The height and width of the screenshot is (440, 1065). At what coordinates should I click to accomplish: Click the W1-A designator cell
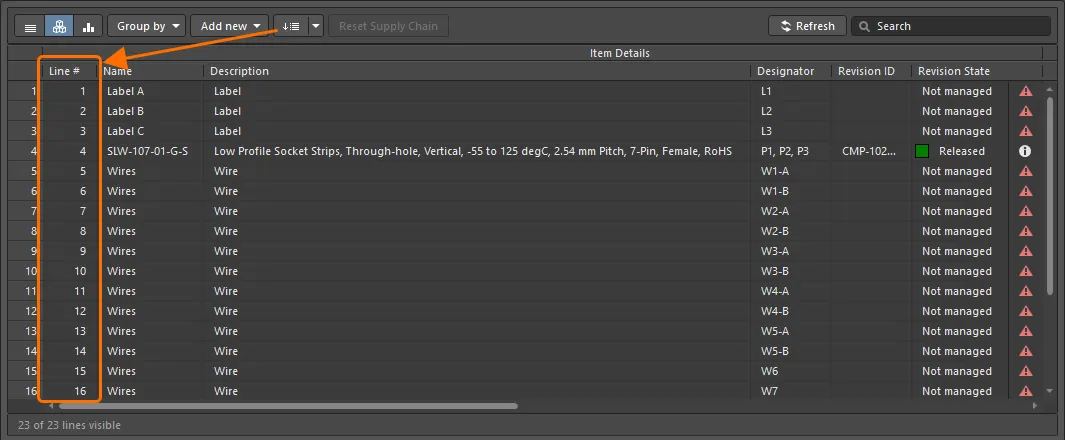(x=791, y=171)
